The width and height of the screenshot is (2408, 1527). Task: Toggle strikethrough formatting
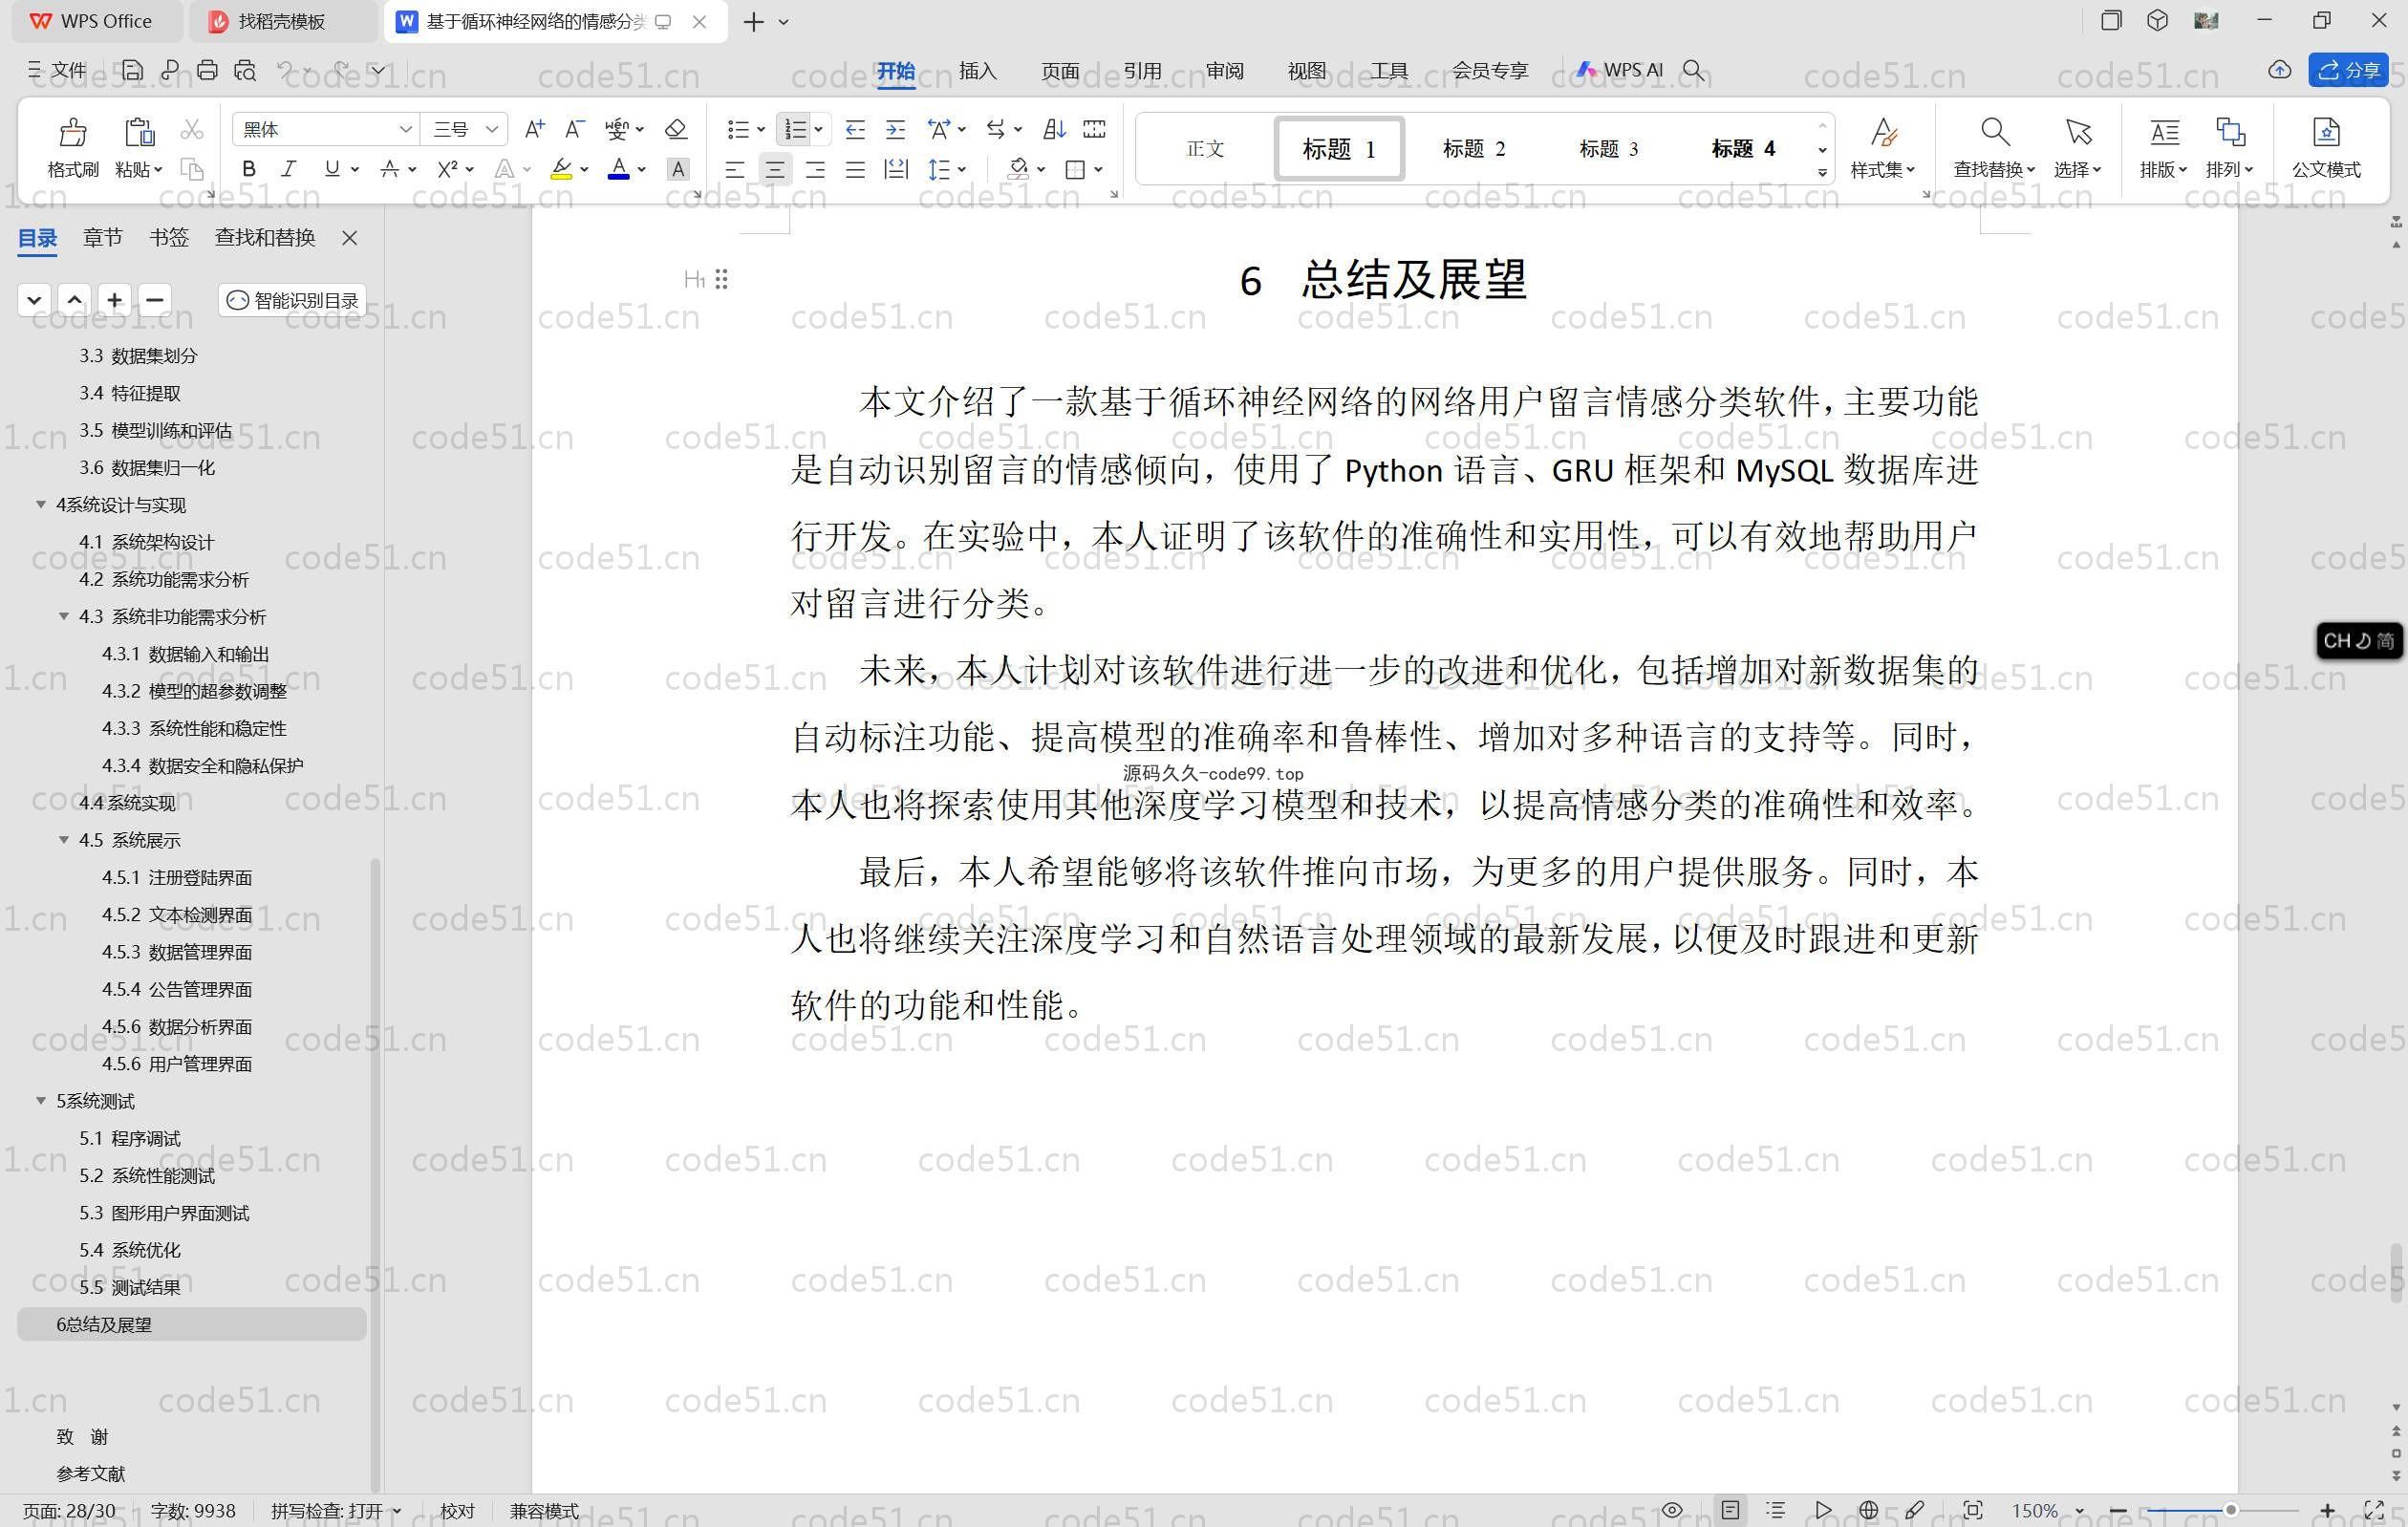(390, 169)
